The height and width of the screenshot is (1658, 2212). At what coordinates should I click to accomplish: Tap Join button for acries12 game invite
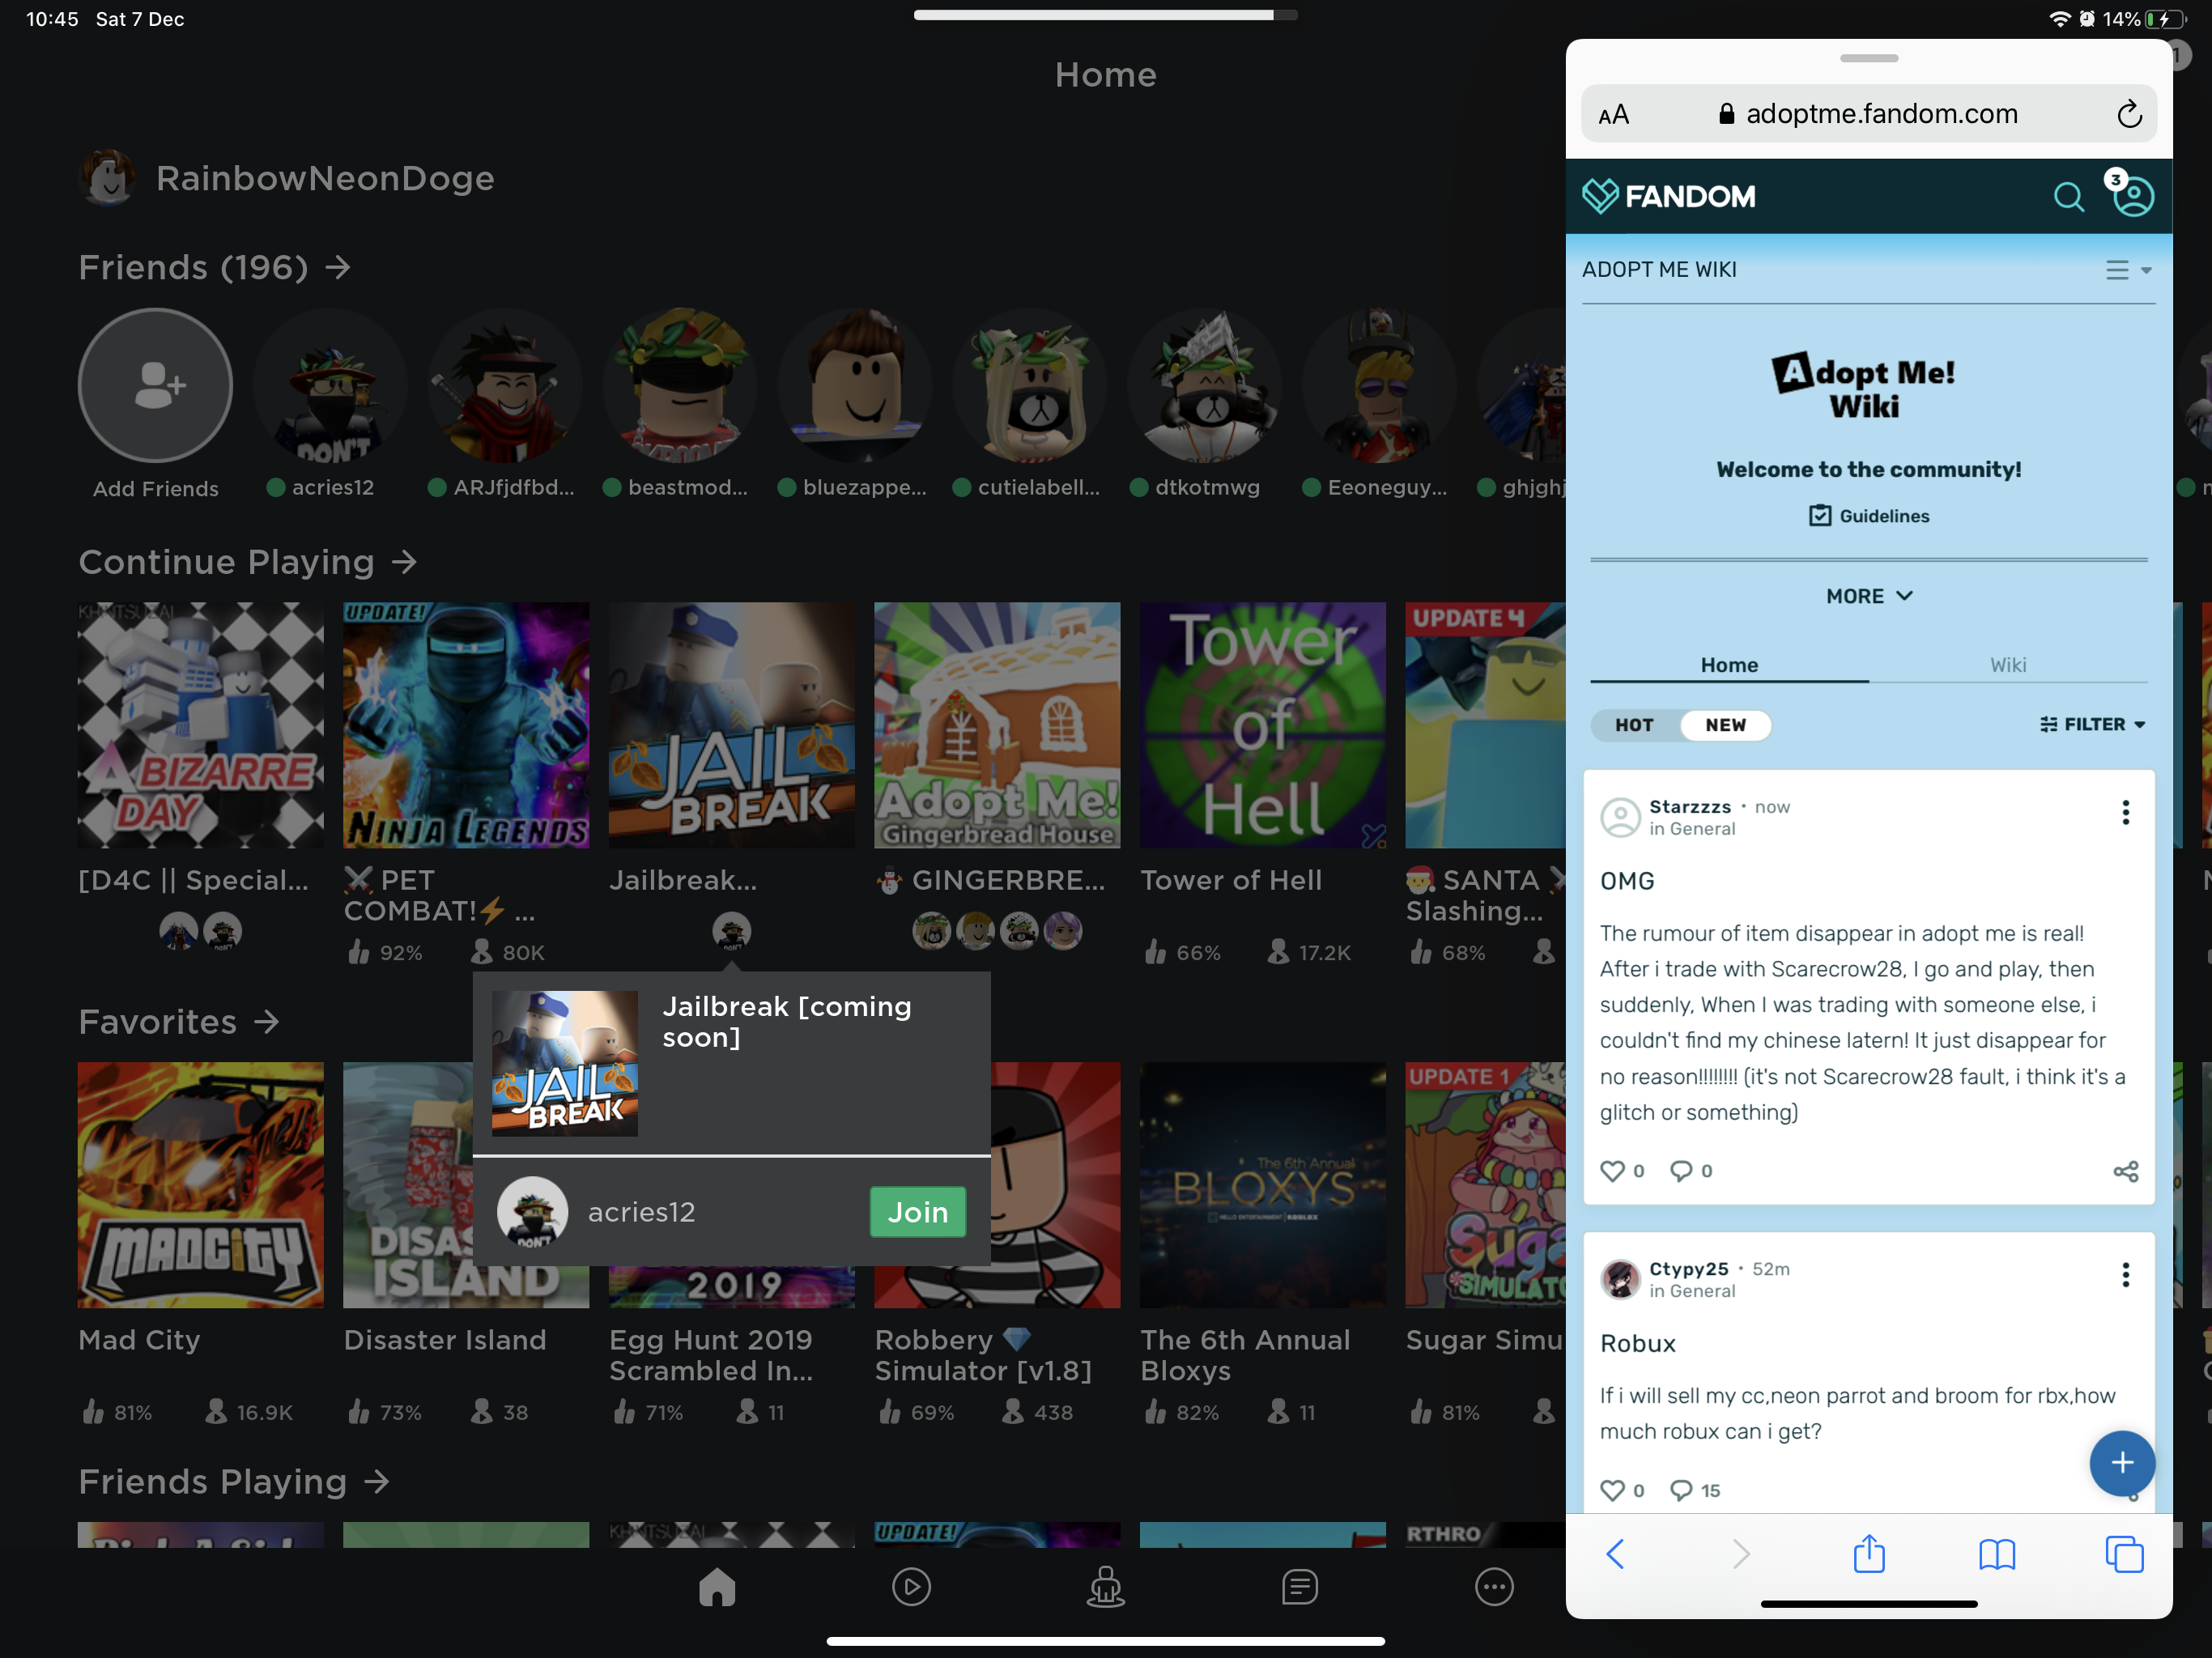point(918,1212)
